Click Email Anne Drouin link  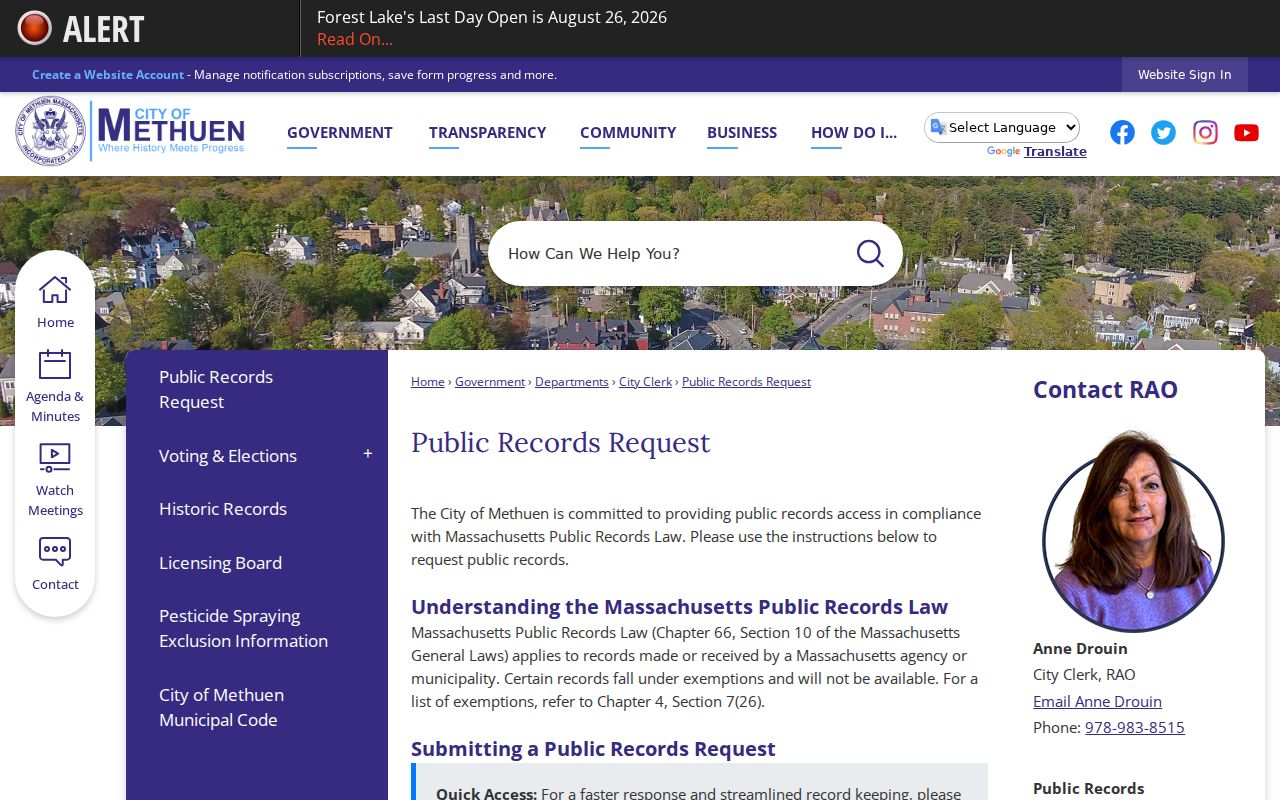pos(1097,701)
